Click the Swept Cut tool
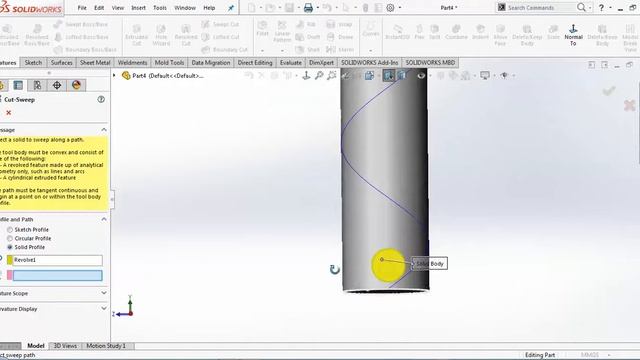The image size is (640, 360). pyautogui.click(x=220, y=24)
